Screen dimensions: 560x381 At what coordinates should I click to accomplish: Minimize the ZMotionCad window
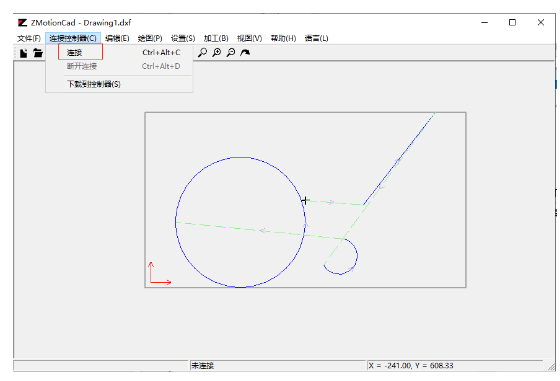click(484, 22)
